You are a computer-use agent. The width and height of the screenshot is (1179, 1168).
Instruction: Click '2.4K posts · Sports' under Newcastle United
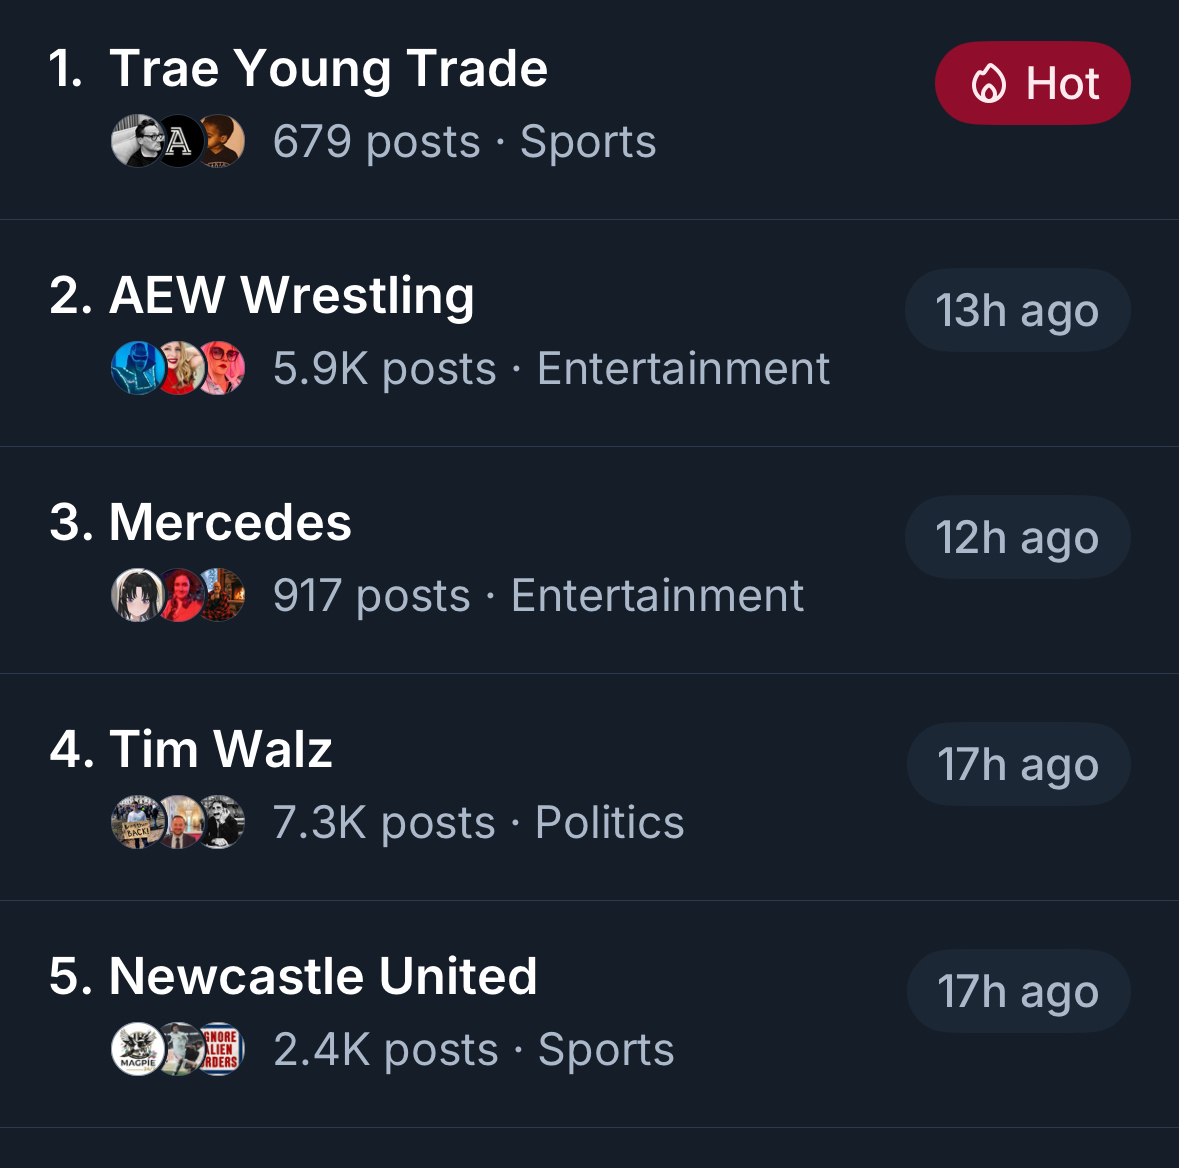[473, 1050]
